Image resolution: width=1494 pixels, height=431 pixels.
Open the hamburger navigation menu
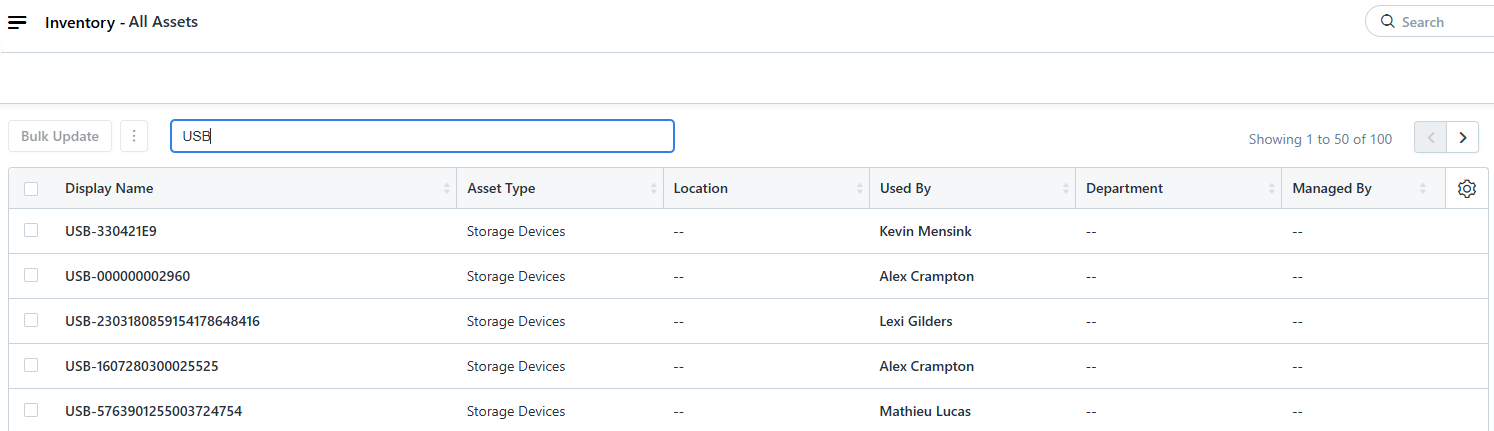pyautogui.click(x=17, y=22)
